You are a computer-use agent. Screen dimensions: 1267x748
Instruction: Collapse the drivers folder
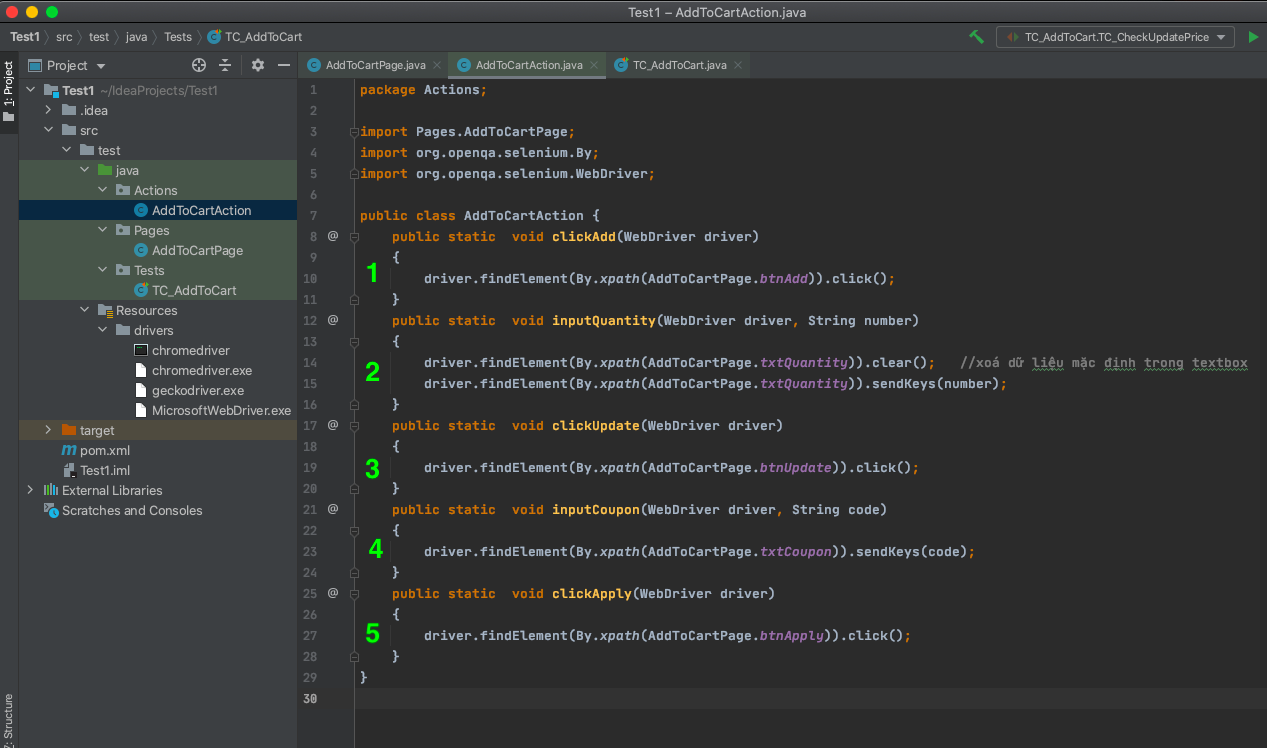[x=102, y=330]
